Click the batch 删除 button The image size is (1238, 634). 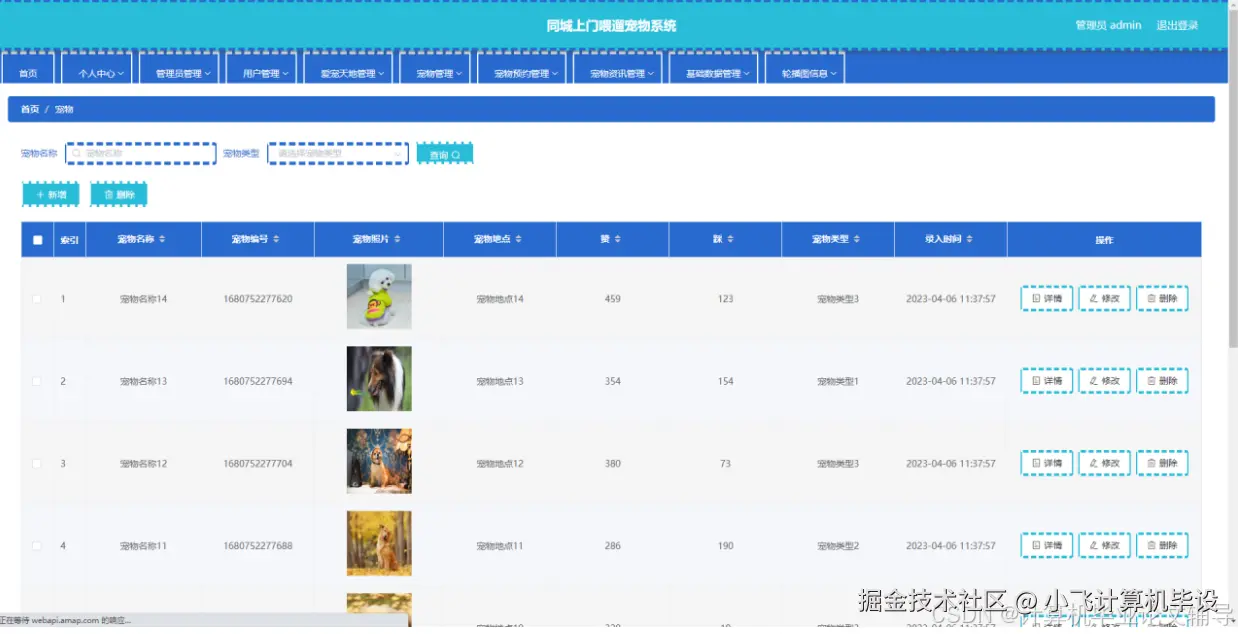(118, 193)
